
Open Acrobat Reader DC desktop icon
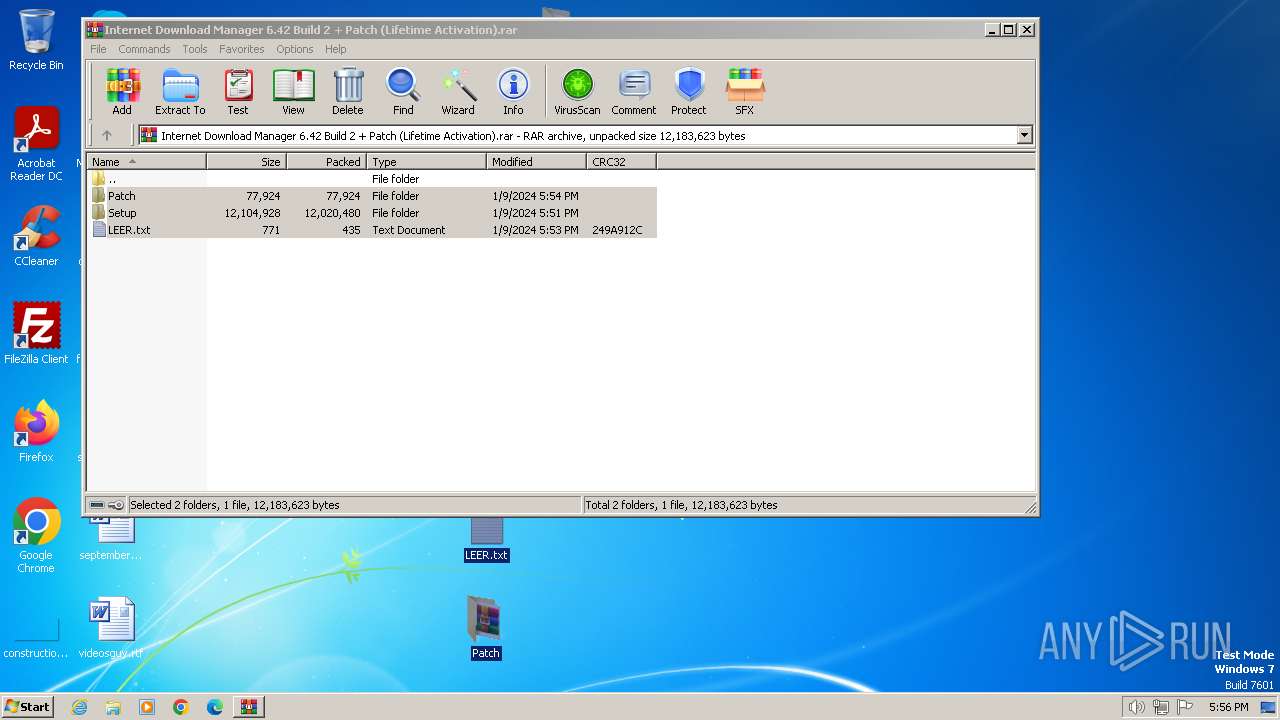36,144
